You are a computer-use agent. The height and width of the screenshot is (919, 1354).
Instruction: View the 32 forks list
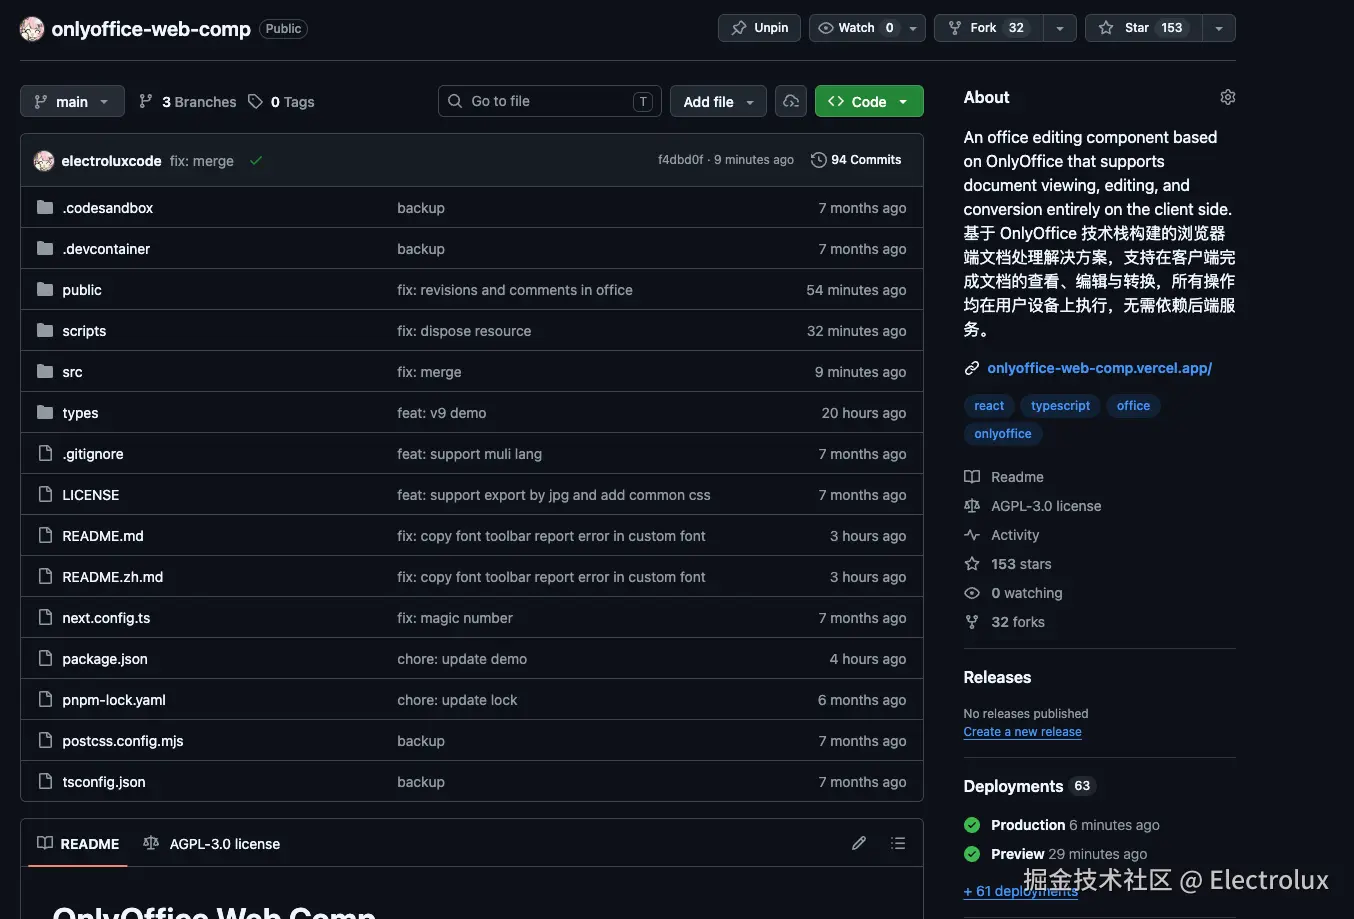point(1004,622)
